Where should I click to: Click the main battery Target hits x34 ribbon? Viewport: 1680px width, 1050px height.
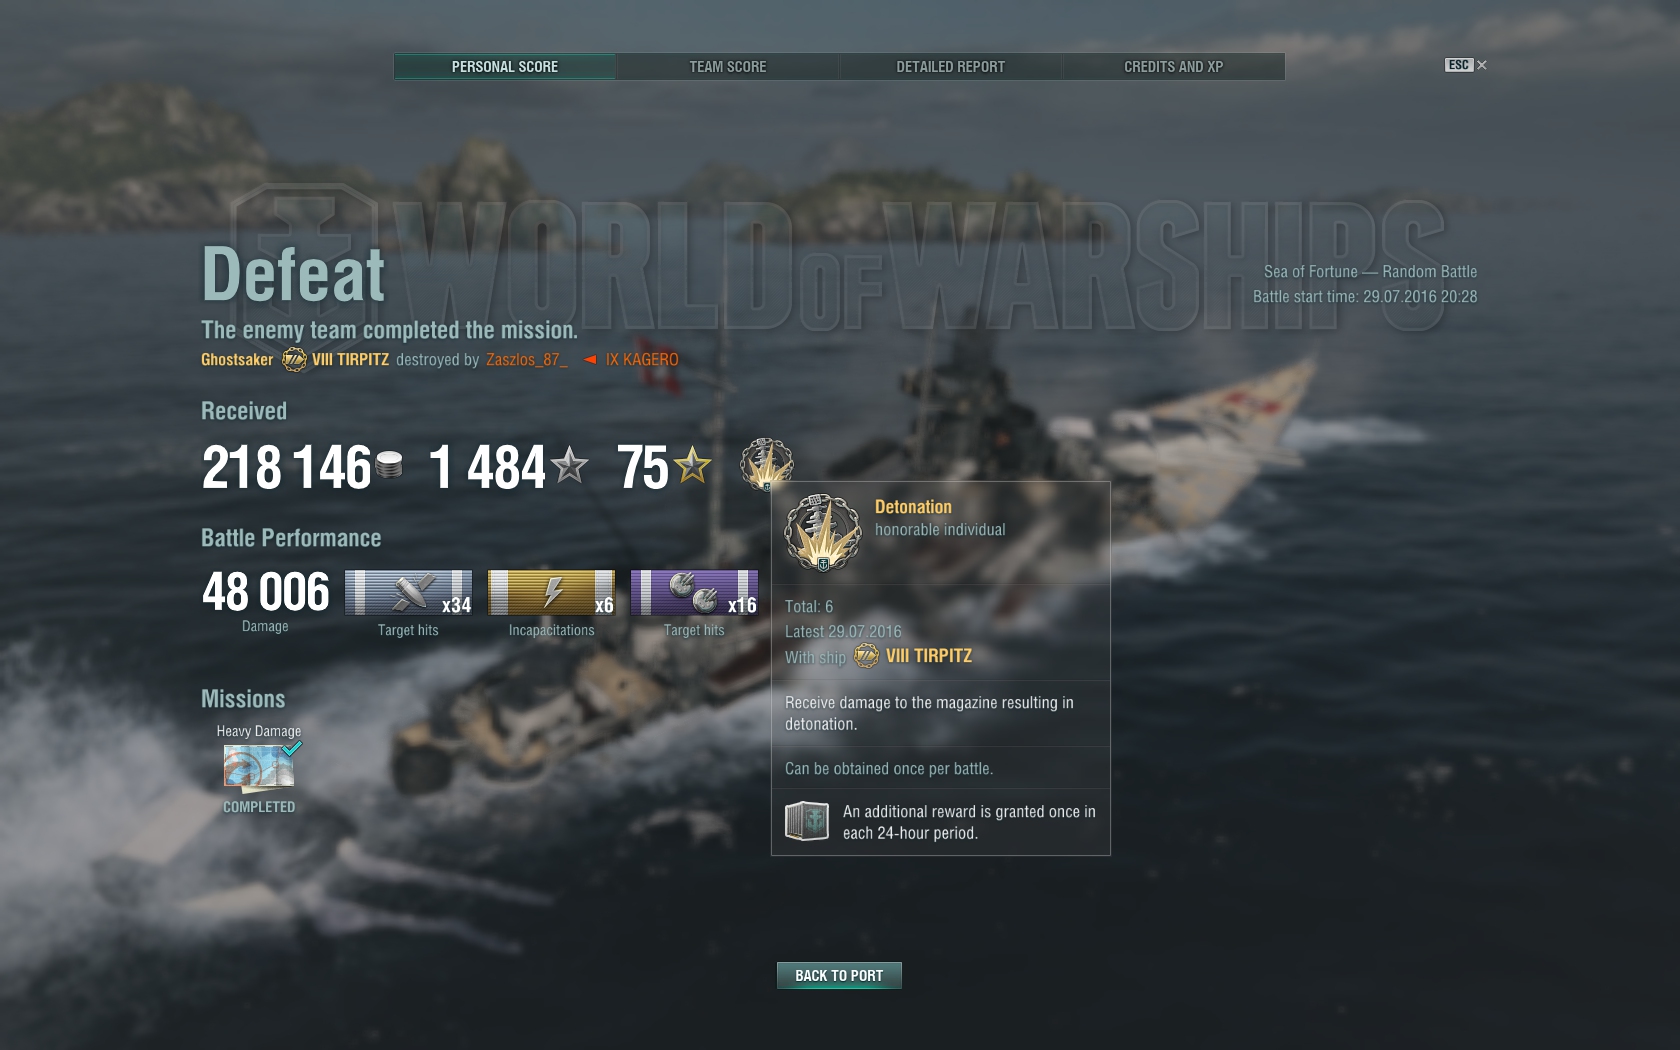[408, 592]
